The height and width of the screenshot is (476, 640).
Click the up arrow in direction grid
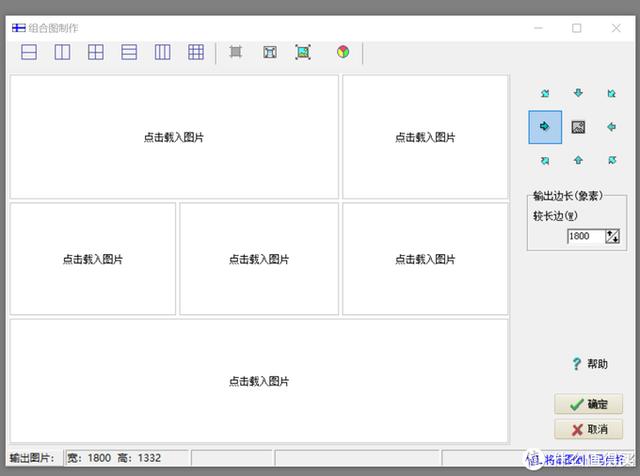578,160
